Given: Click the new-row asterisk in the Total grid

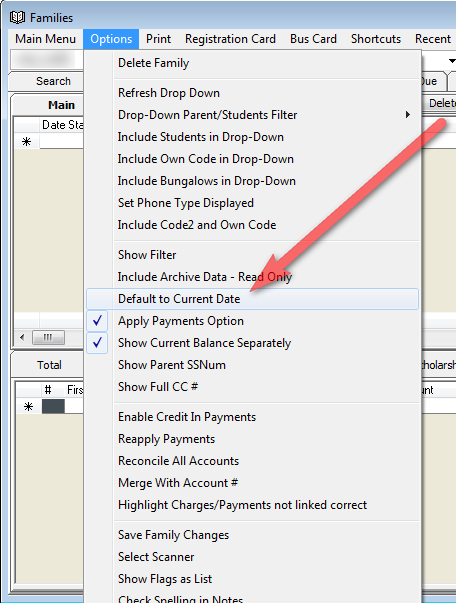Looking at the screenshot, I should click(x=28, y=406).
